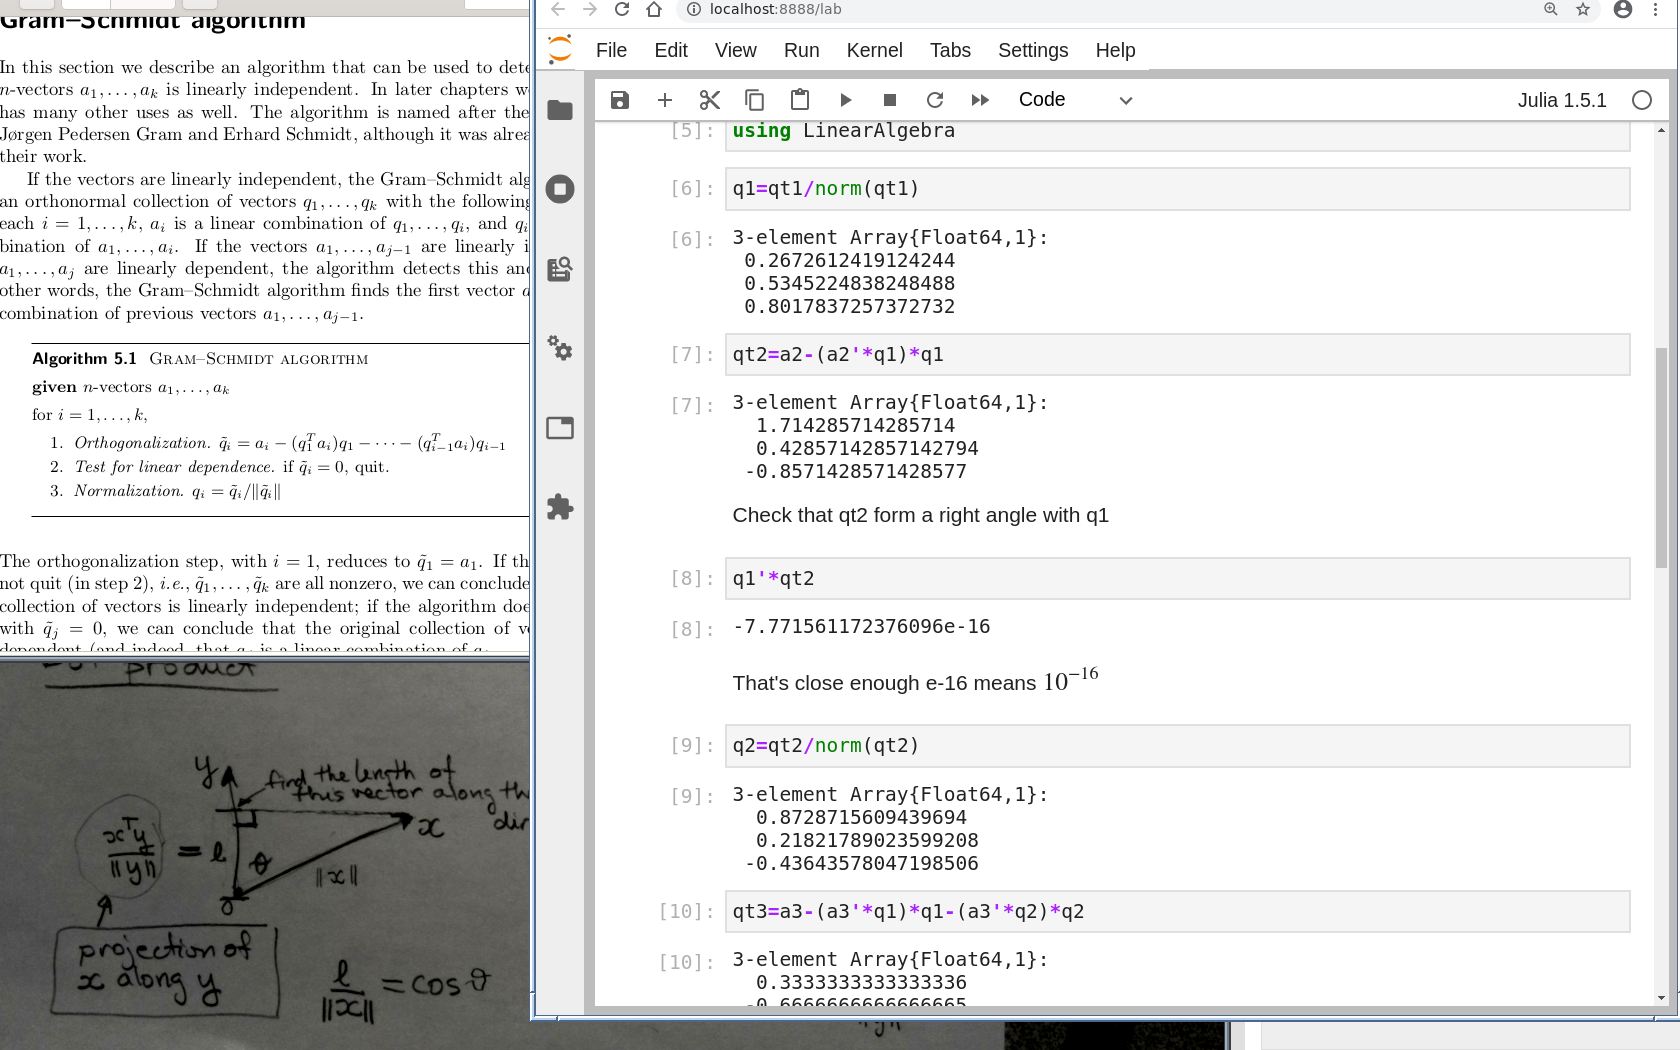Open the Kernel menu
Image resolution: width=1680 pixels, height=1050 pixels.
pyautogui.click(x=874, y=50)
